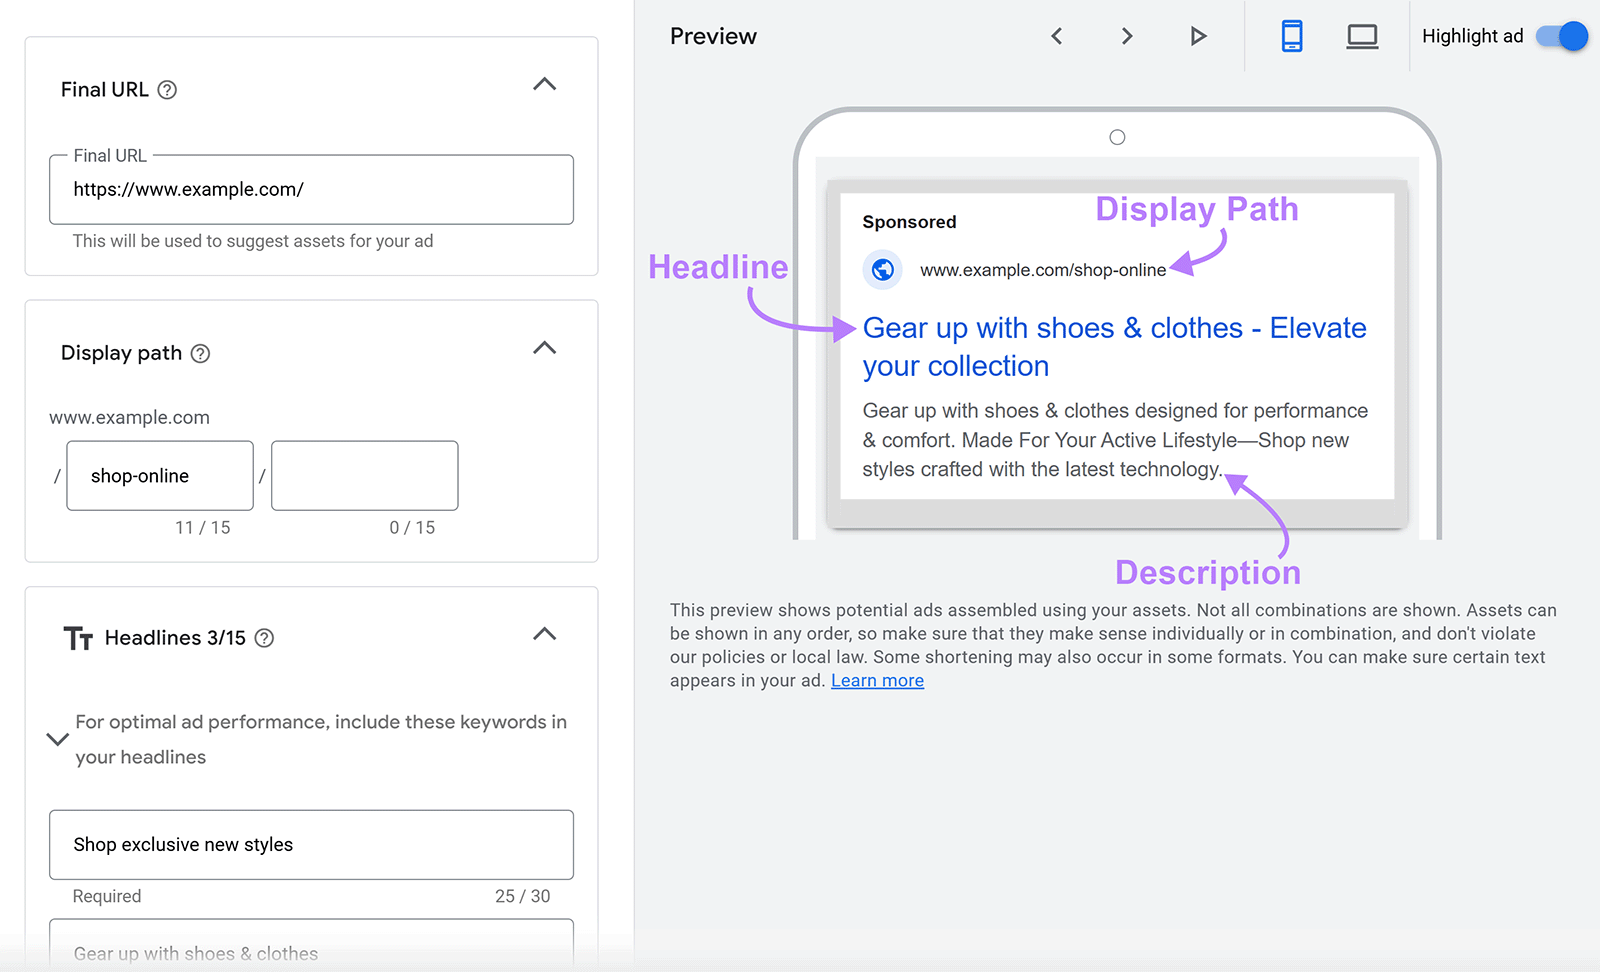Open the Headlines help tooltip
This screenshot has width=1600, height=972.
pyautogui.click(x=263, y=638)
